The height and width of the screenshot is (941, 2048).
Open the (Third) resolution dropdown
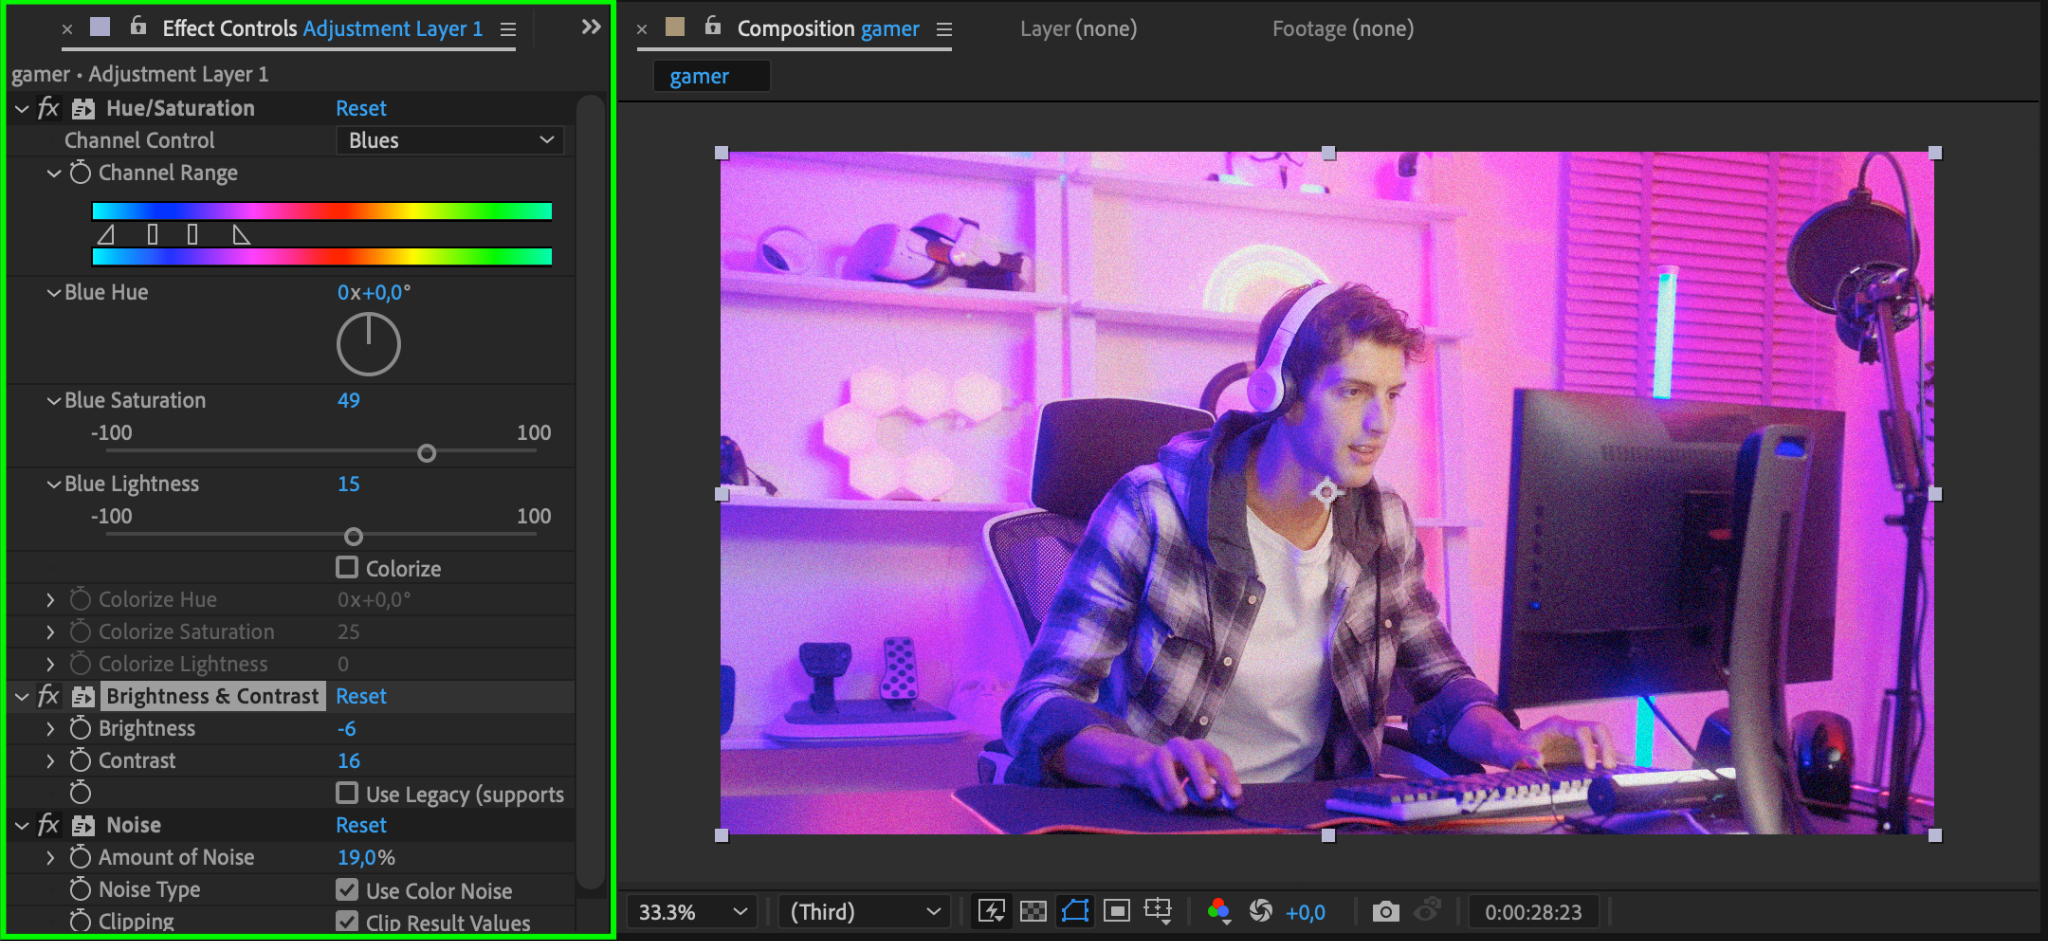[x=865, y=912]
